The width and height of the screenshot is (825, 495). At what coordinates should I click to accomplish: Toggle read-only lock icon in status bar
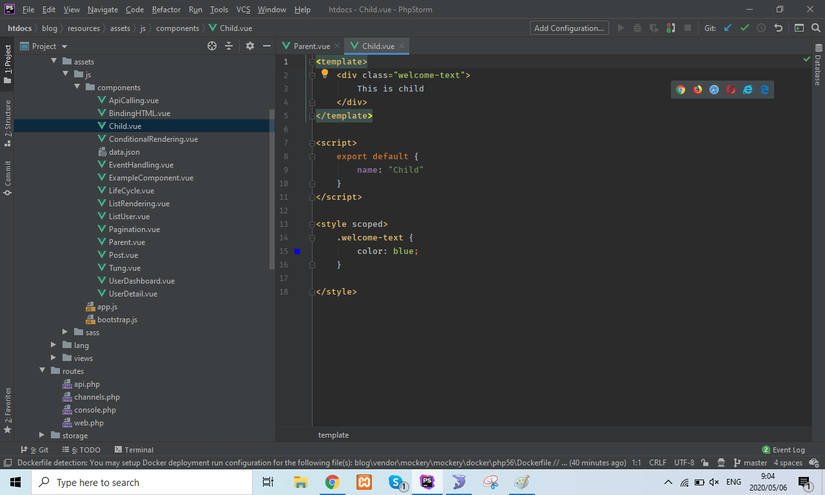pos(705,463)
